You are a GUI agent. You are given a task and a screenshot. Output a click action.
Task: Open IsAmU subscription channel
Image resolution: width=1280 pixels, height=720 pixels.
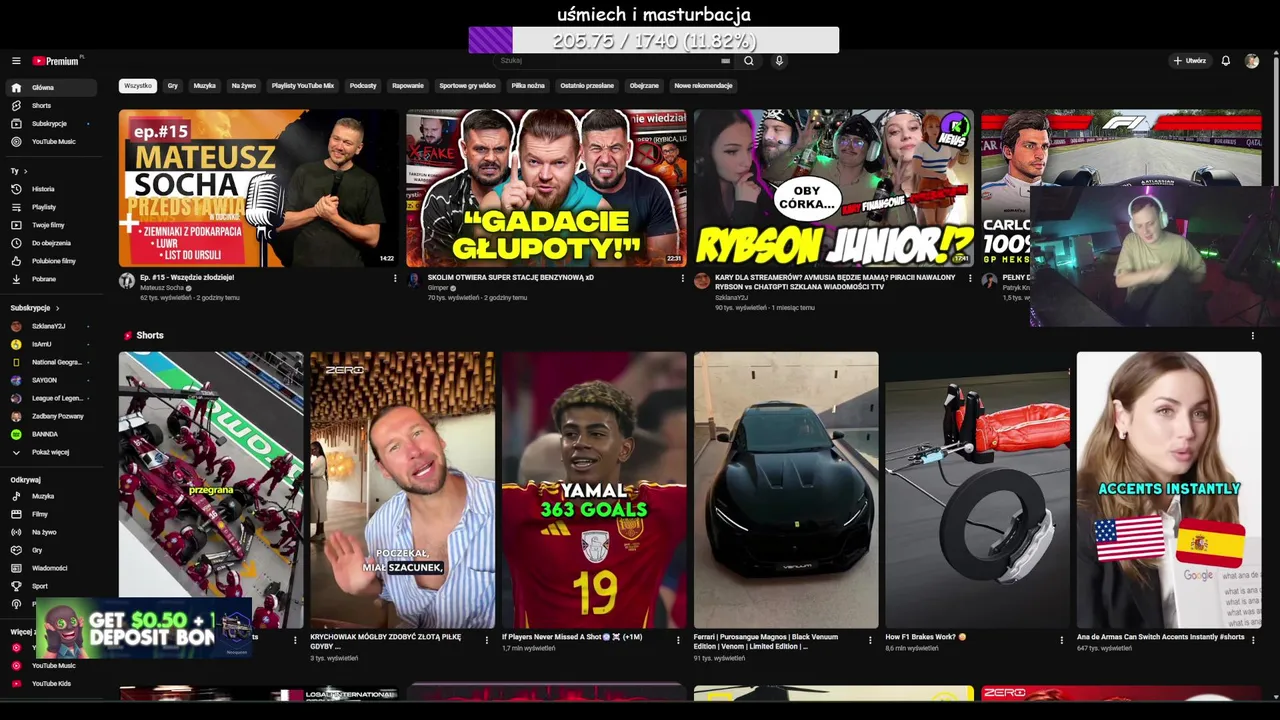coord(52,344)
